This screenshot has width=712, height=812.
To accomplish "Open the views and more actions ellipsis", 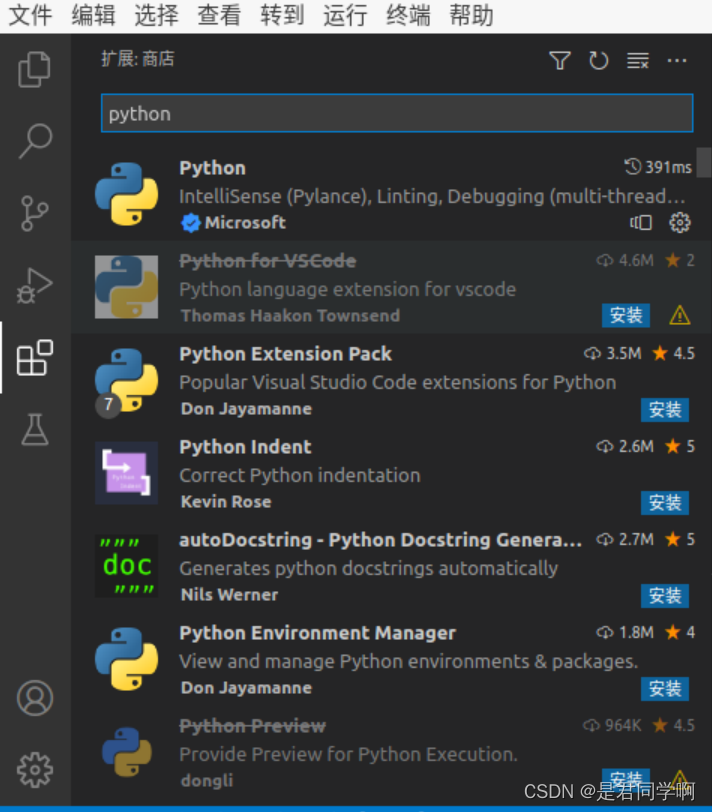I will pos(677,61).
